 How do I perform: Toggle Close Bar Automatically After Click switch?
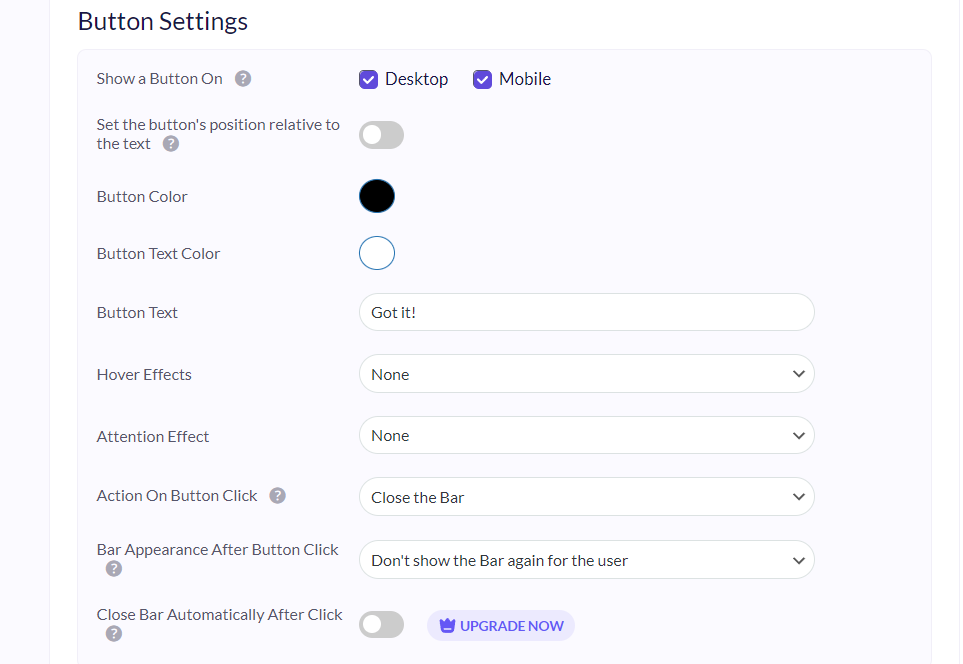(x=381, y=625)
